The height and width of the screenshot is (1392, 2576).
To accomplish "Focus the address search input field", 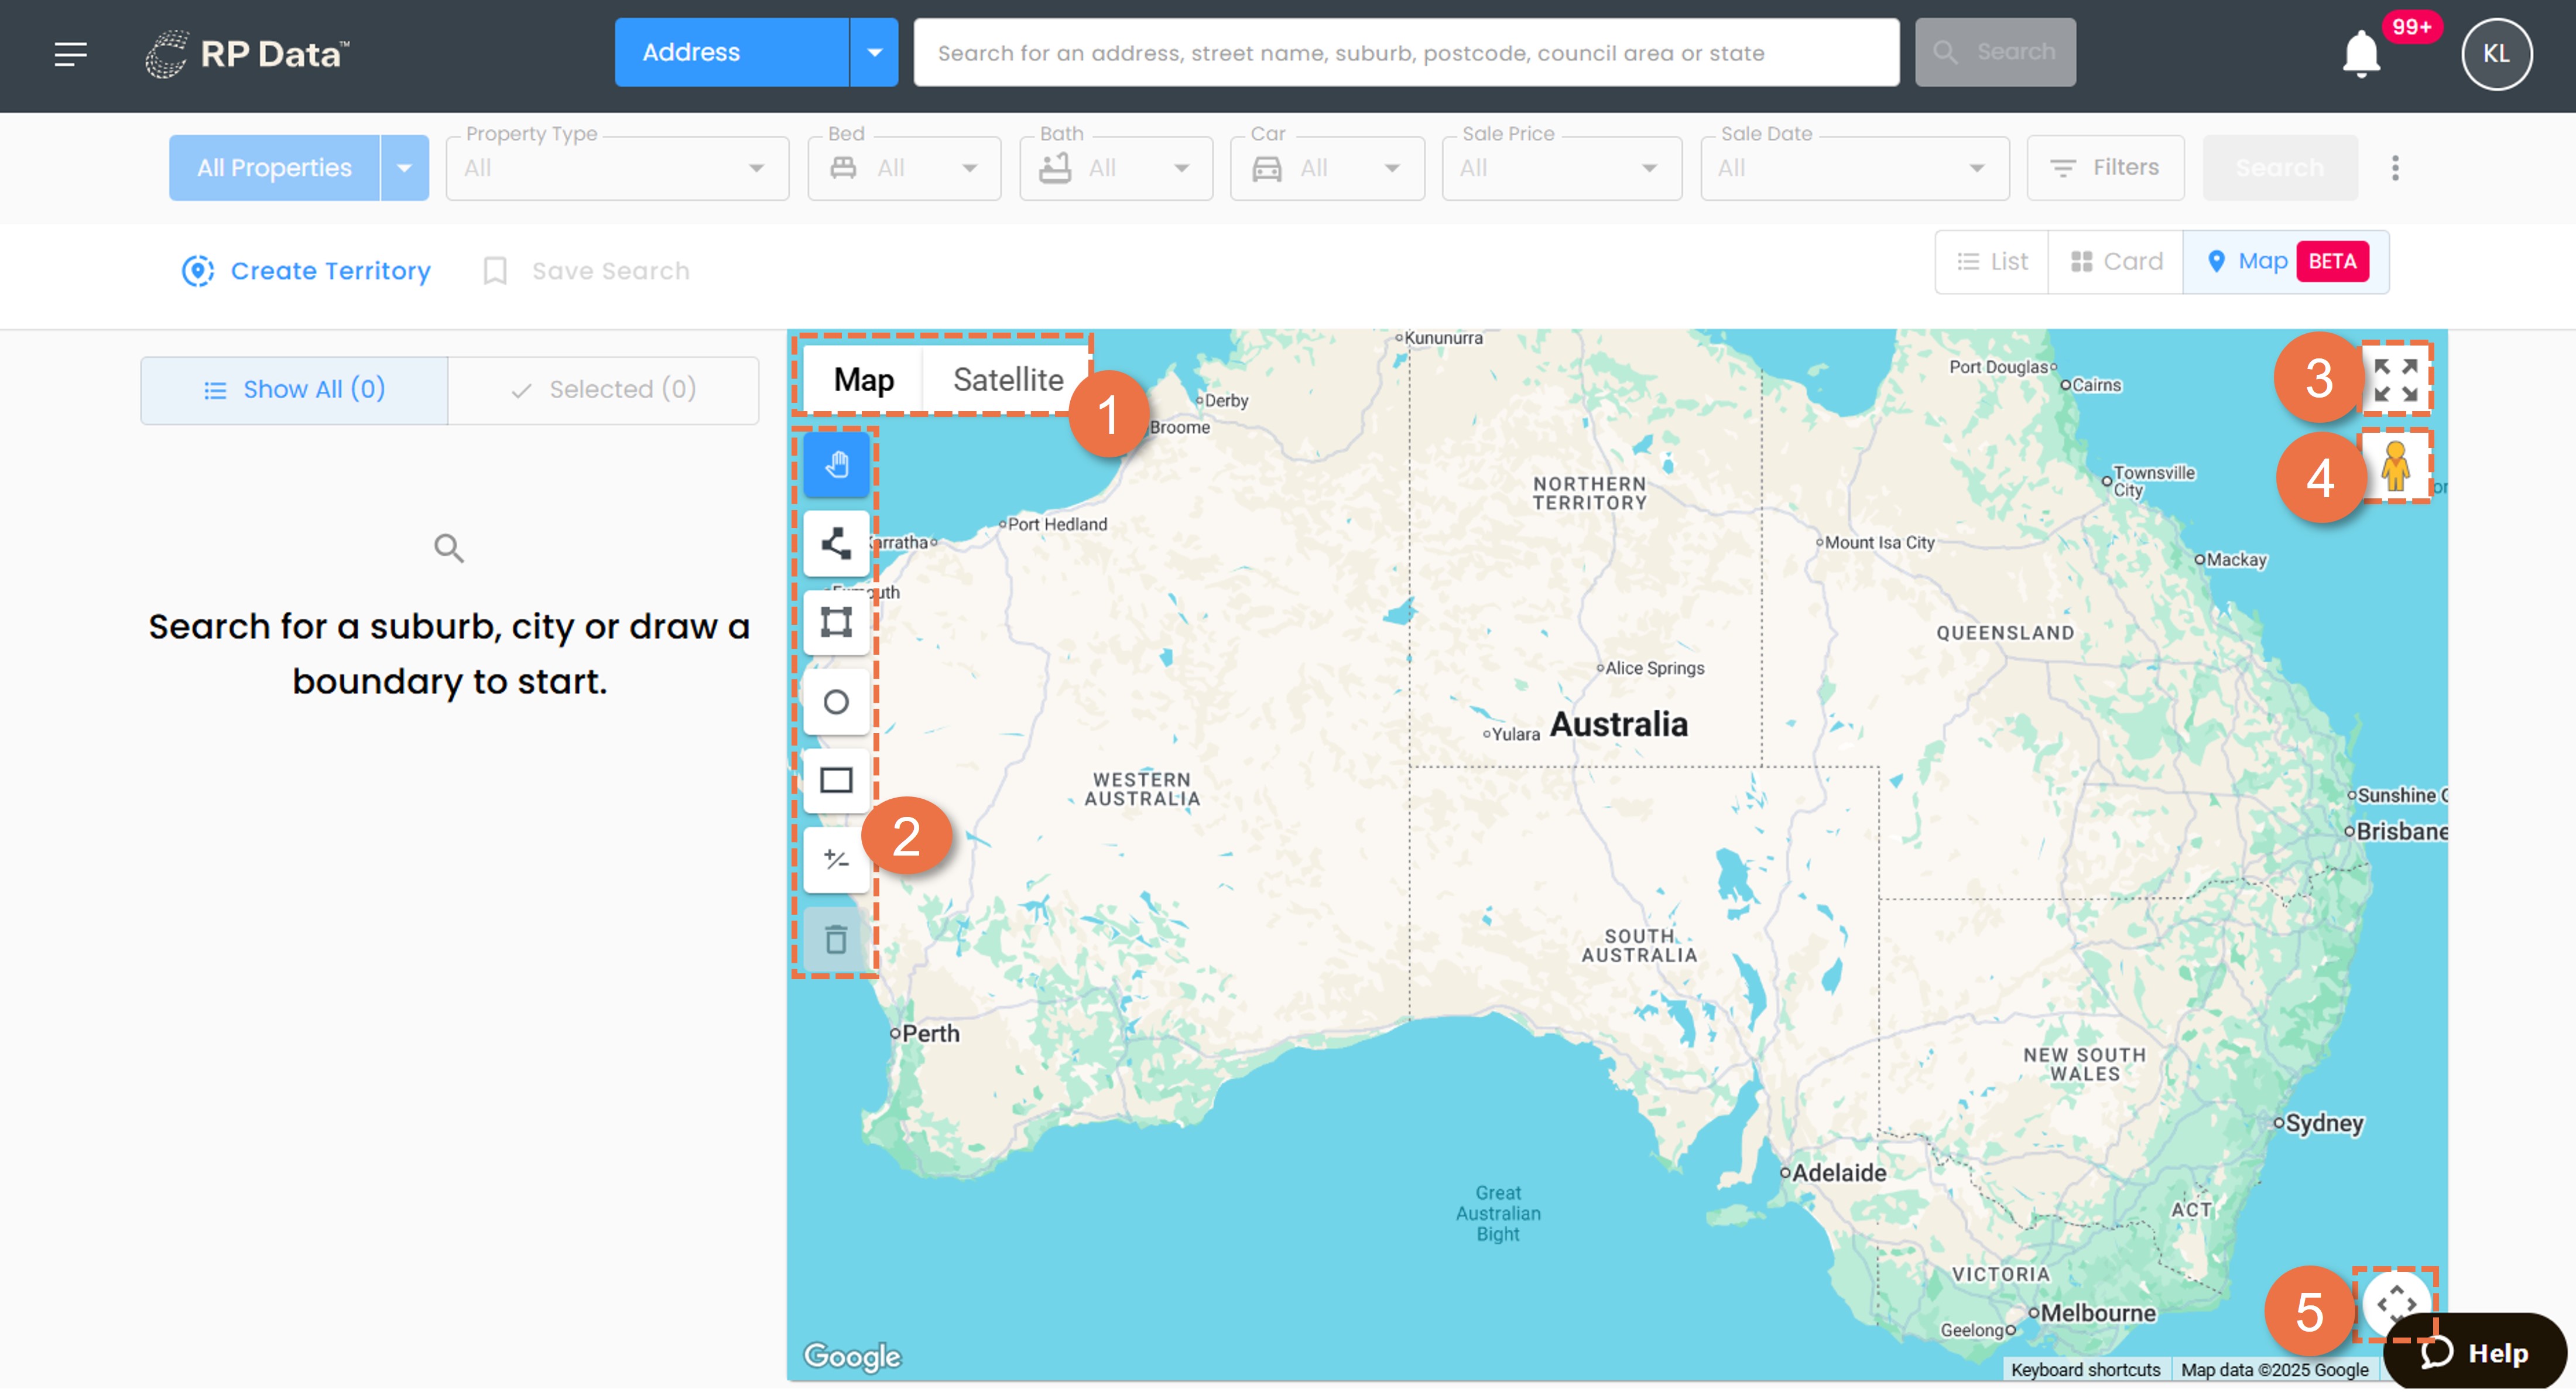I will pos(1406,52).
